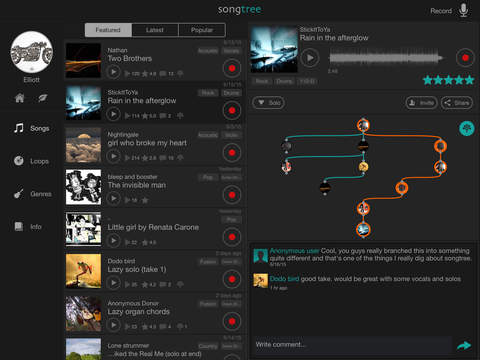
Task: Switch to the Featured tab
Action: coord(108,30)
